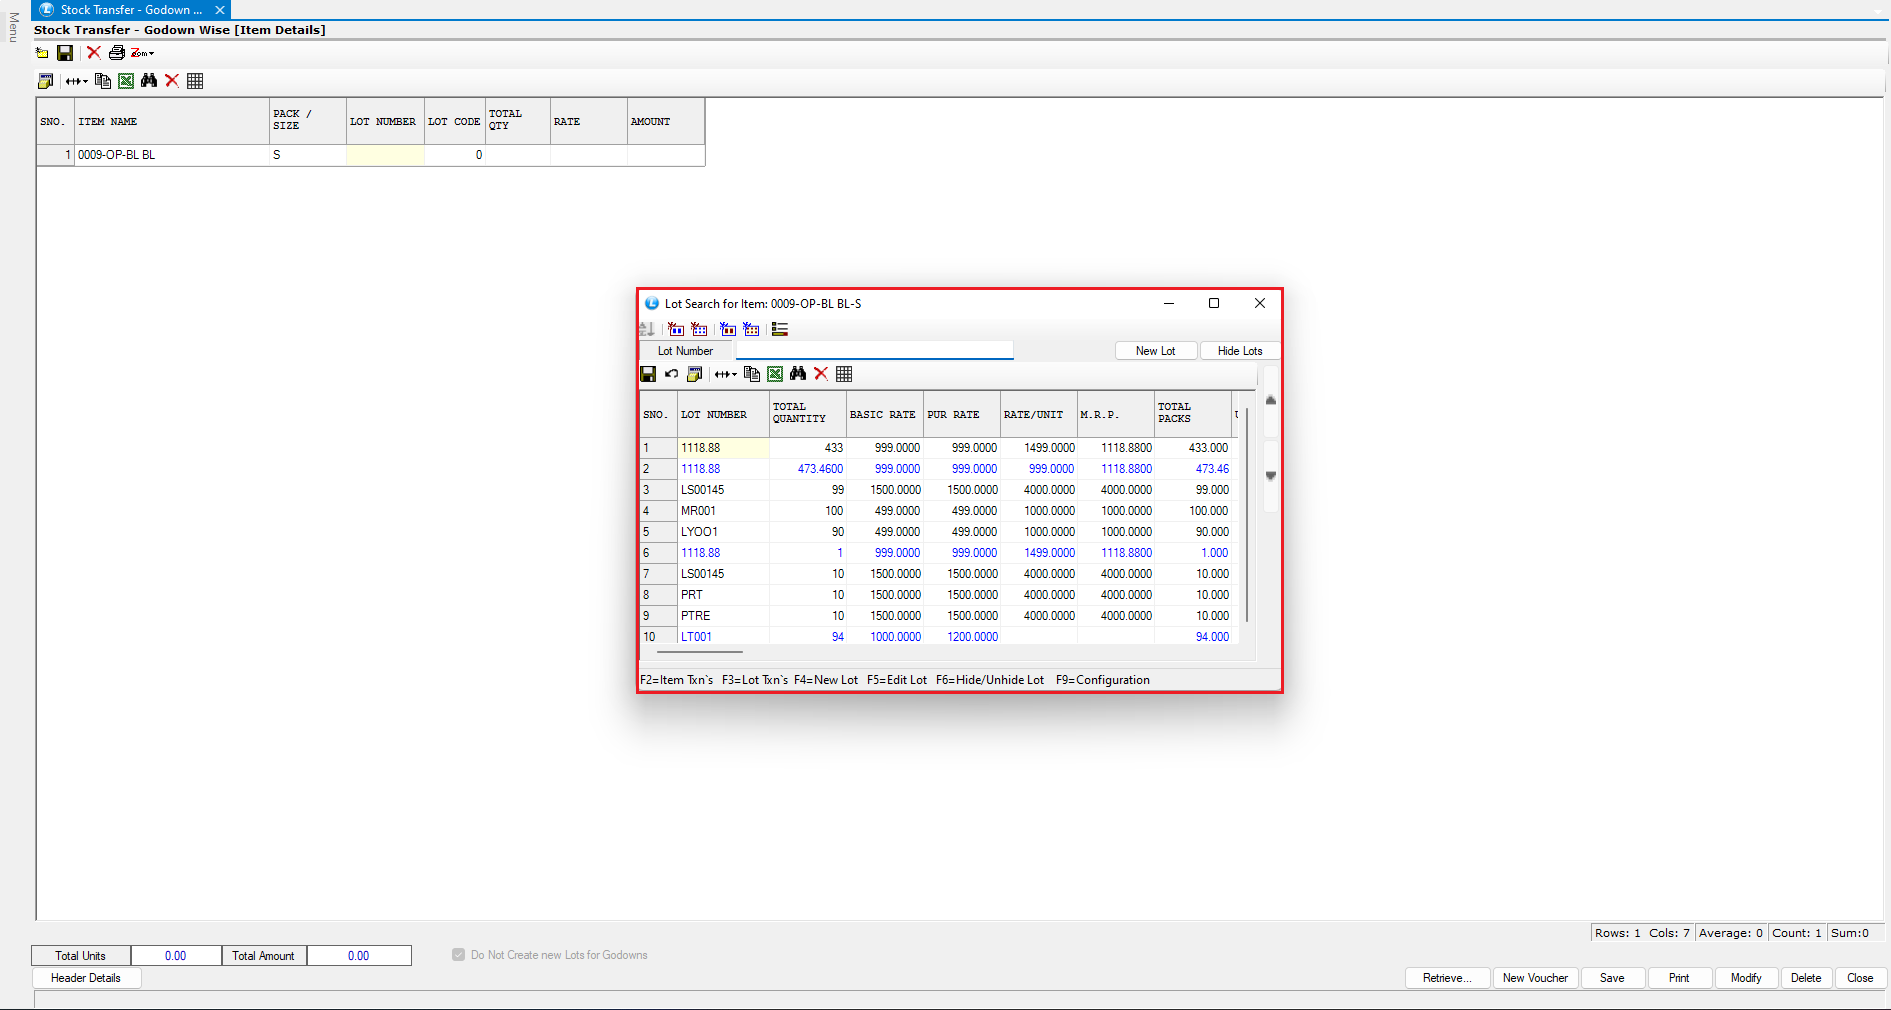
Task: Export lot grid to Excel icon
Action: pyautogui.click(x=775, y=374)
